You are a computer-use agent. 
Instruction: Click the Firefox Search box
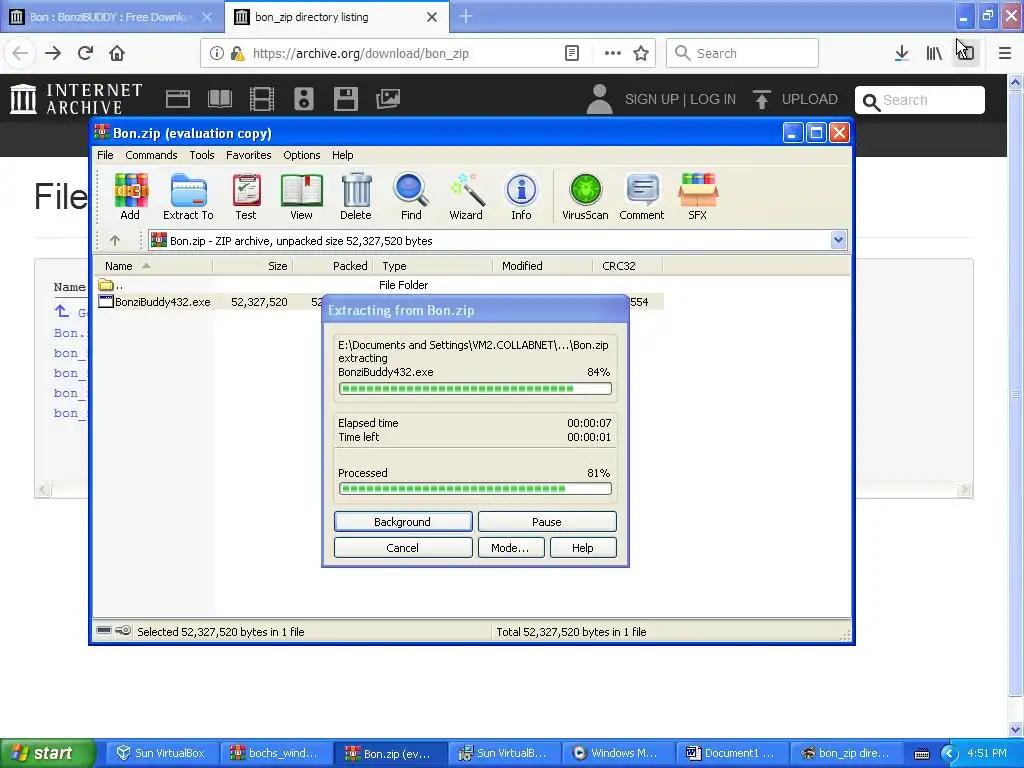pyautogui.click(x=742, y=54)
